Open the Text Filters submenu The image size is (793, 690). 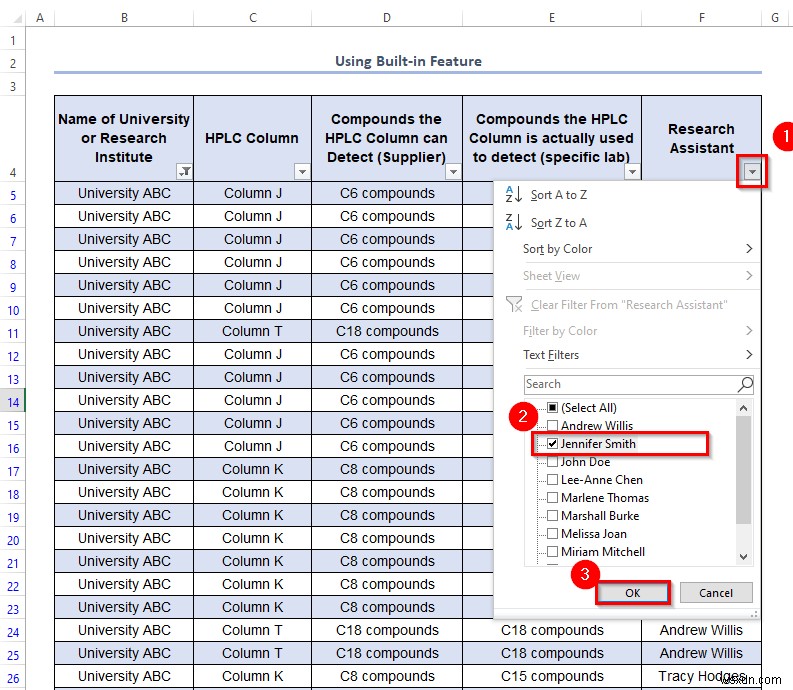pyautogui.click(x=639, y=355)
